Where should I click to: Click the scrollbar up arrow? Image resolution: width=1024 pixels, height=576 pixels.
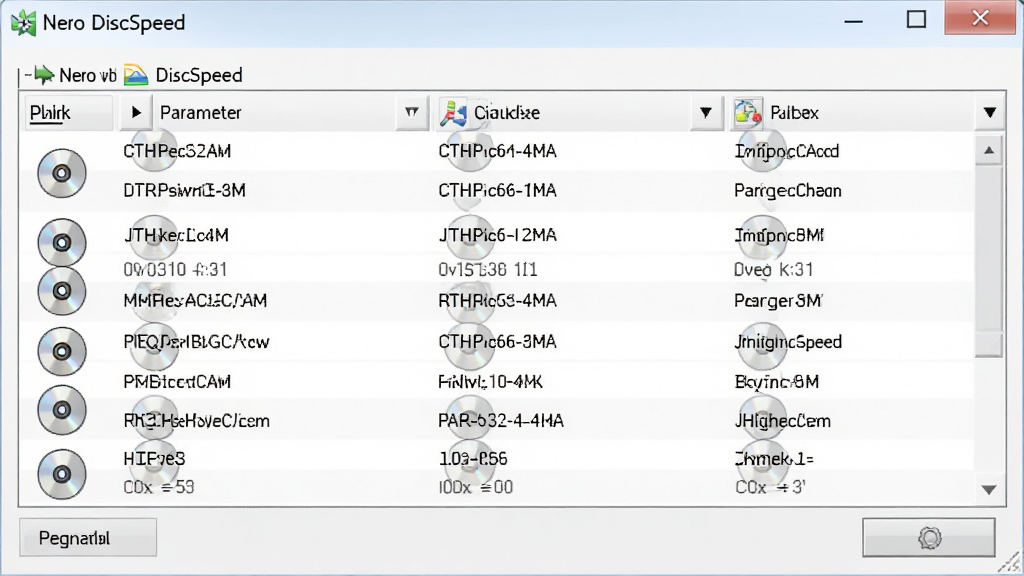click(x=989, y=151)
